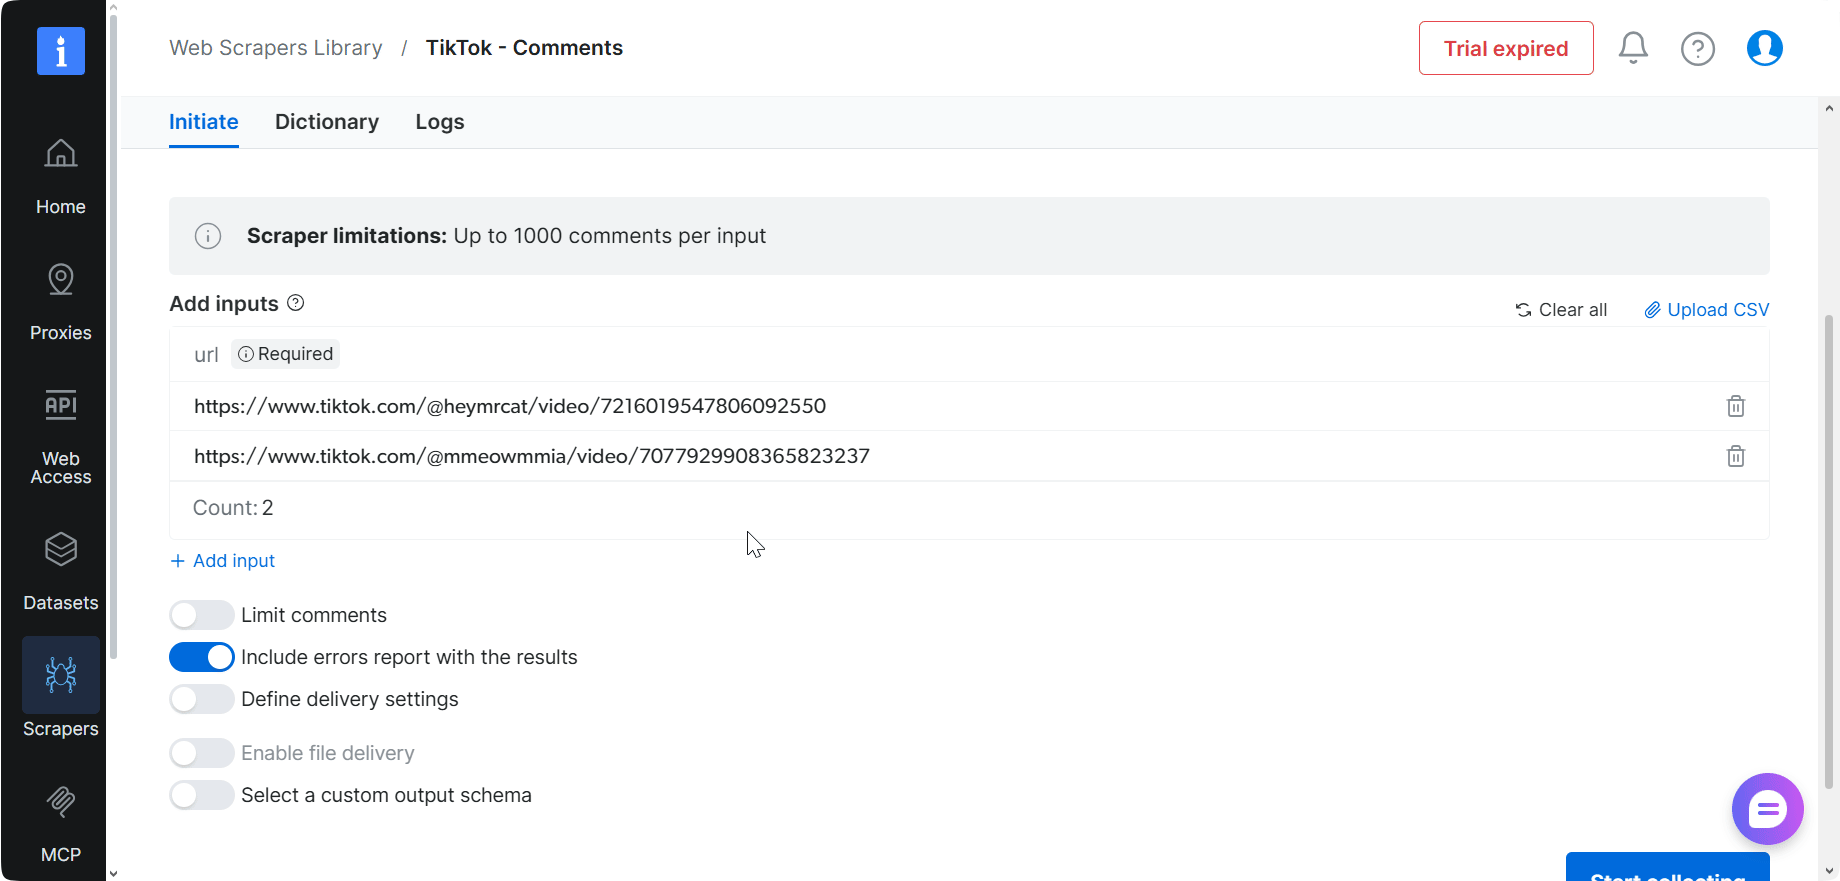Image resolution: width=1840 pixels, height=881 pixels.
Task: Toggle Enable file delivery switch
Action: tap(202, 753)
